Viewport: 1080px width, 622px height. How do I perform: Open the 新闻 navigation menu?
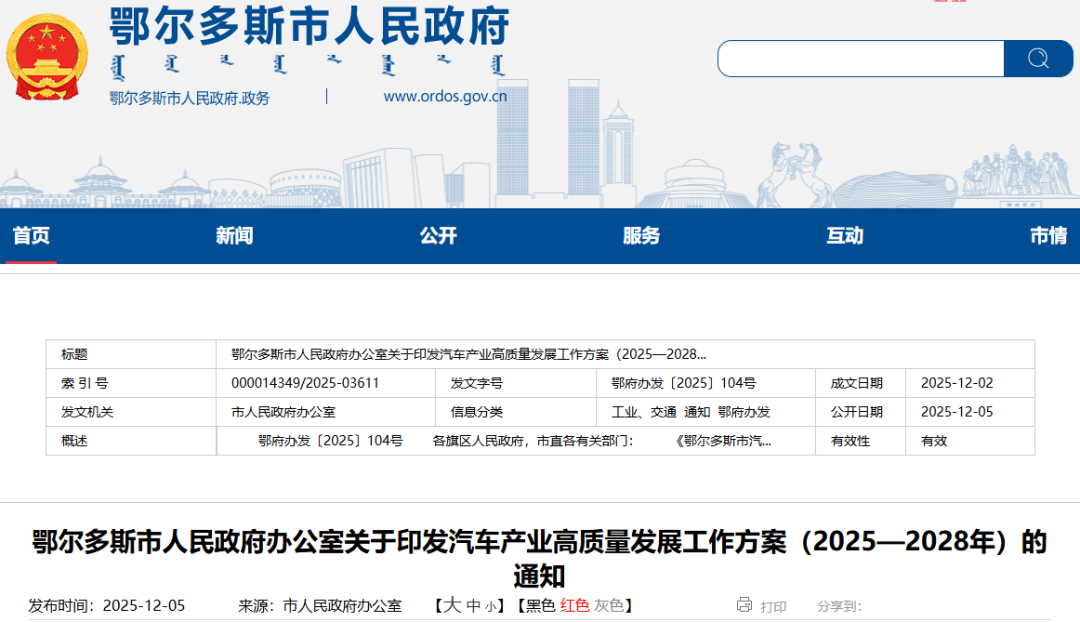(235, 236)
